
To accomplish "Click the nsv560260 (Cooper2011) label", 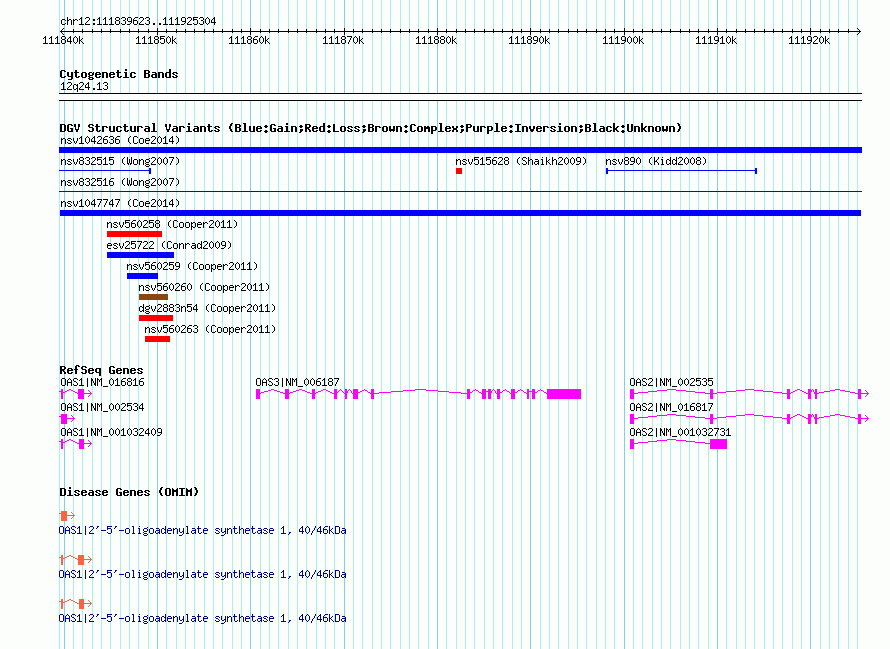I will click(204, 287).
